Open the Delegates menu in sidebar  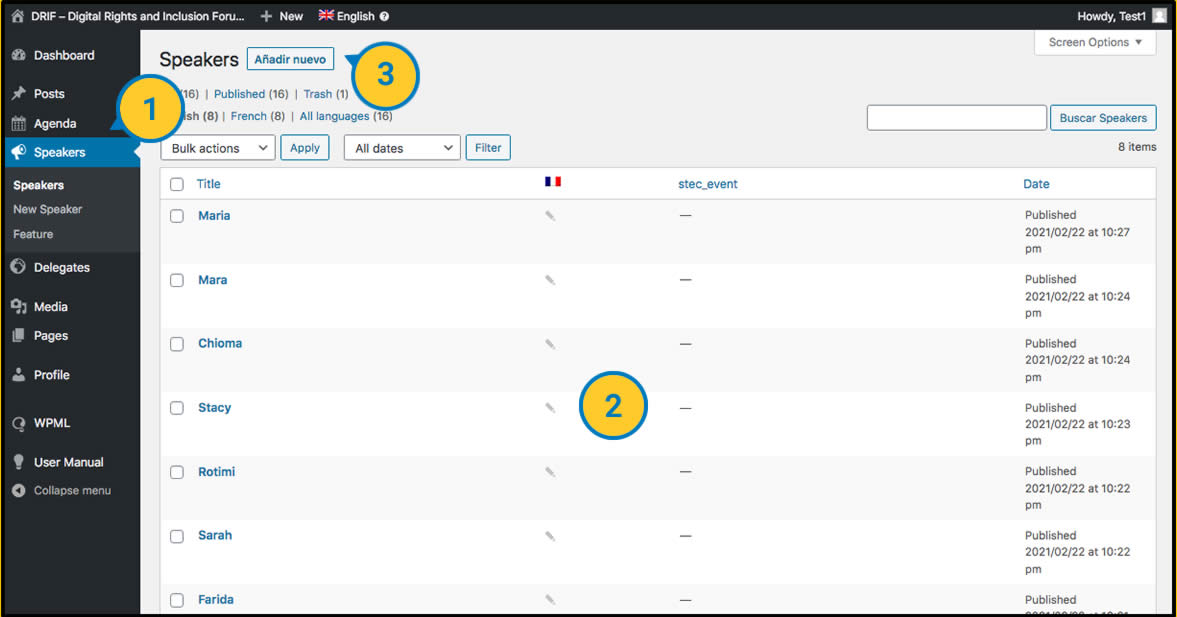[61, 268]
